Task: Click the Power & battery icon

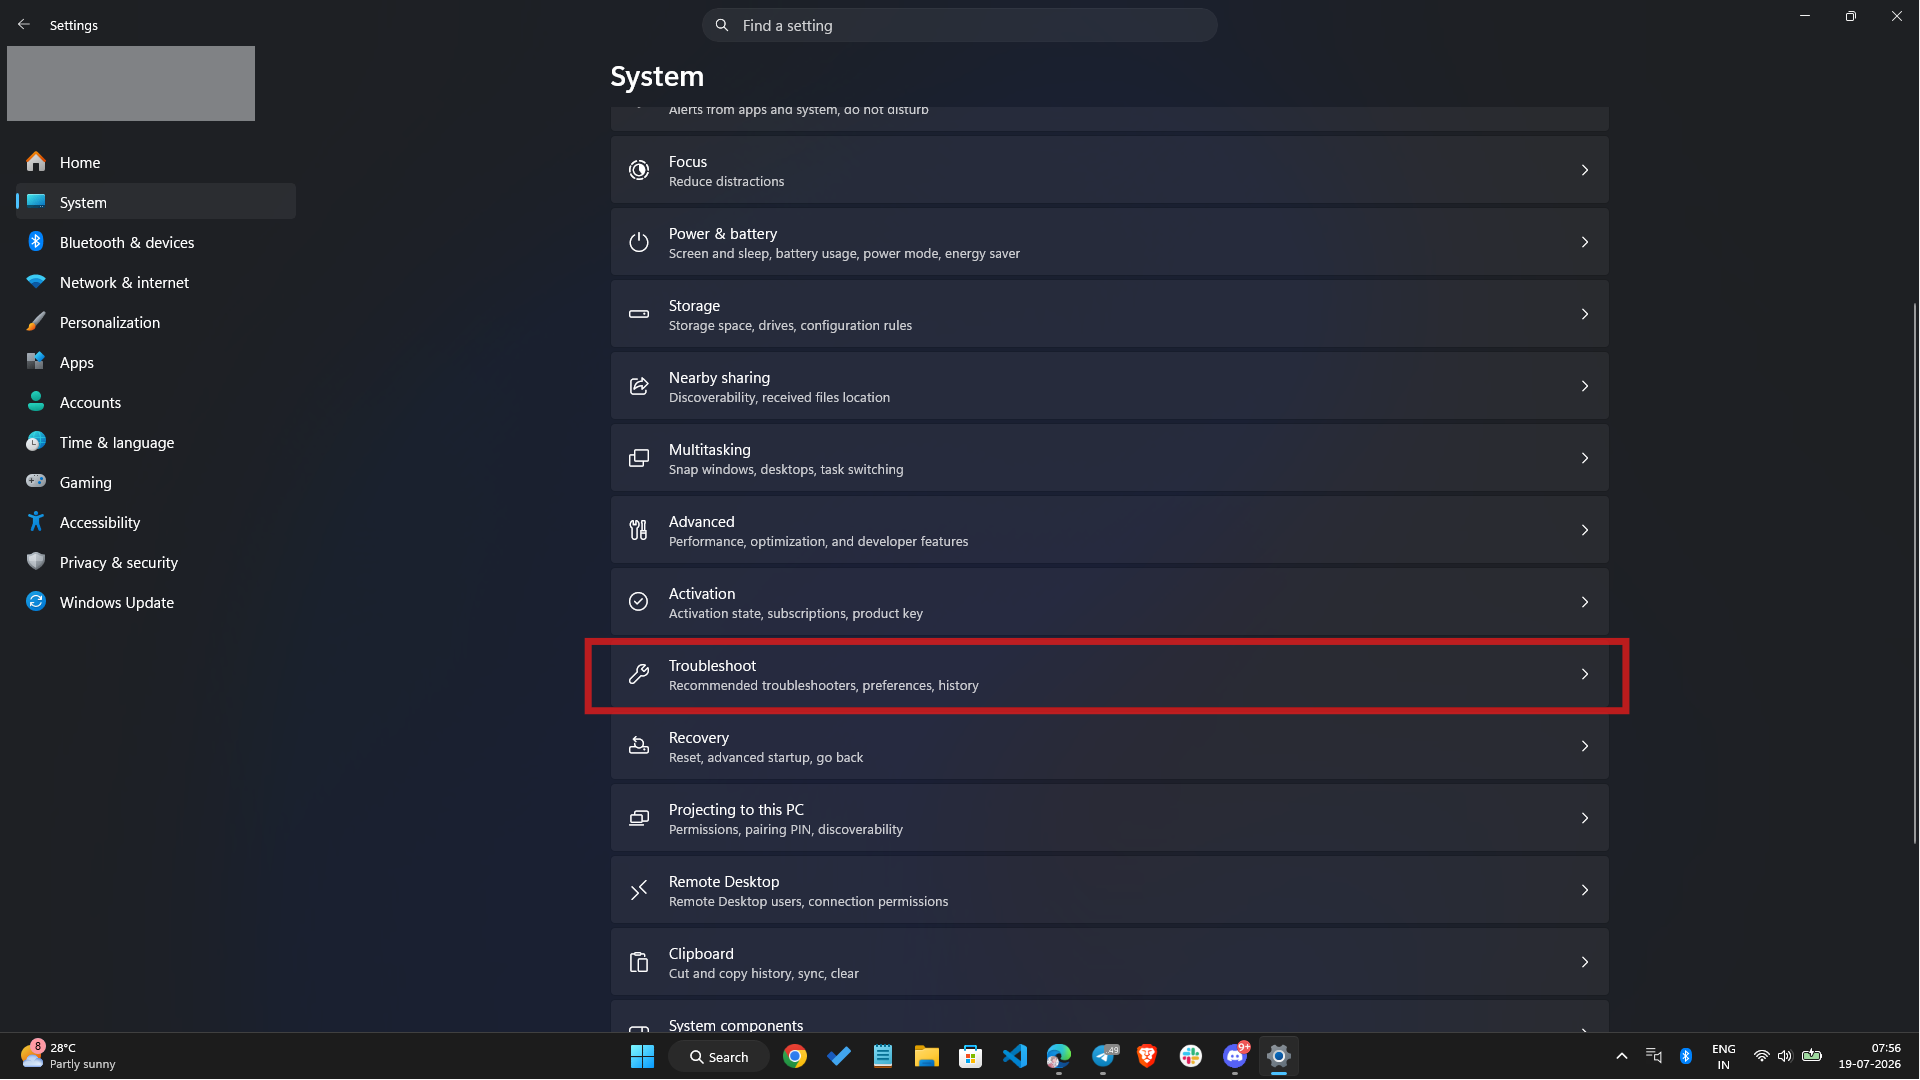Action: tap(638, 242)
